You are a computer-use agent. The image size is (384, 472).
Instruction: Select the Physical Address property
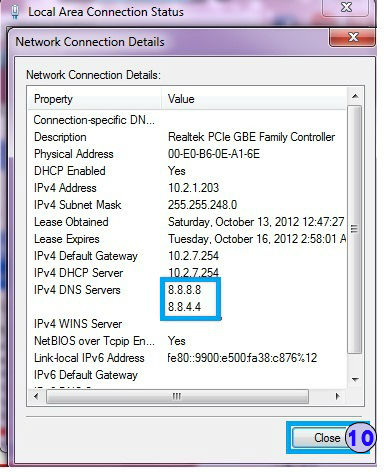(74, 154)
